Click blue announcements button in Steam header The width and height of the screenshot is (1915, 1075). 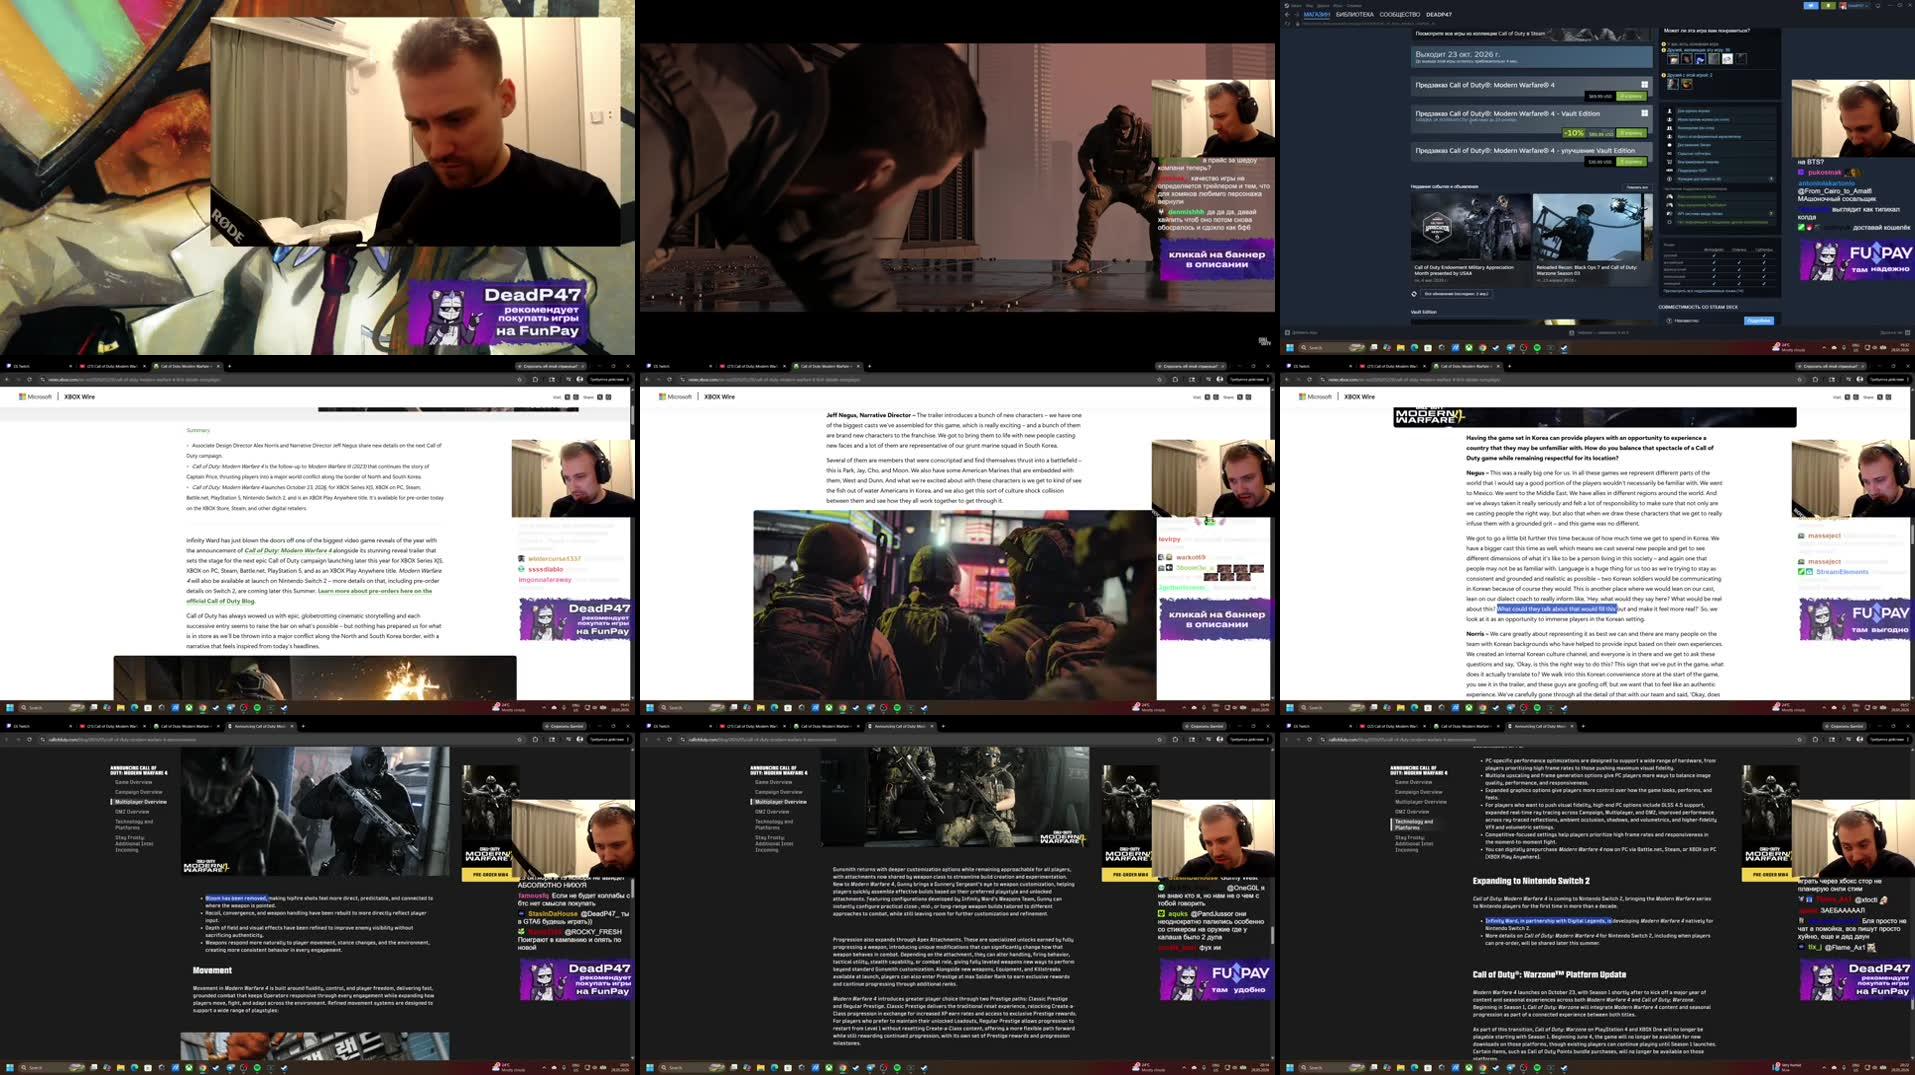1810,5
